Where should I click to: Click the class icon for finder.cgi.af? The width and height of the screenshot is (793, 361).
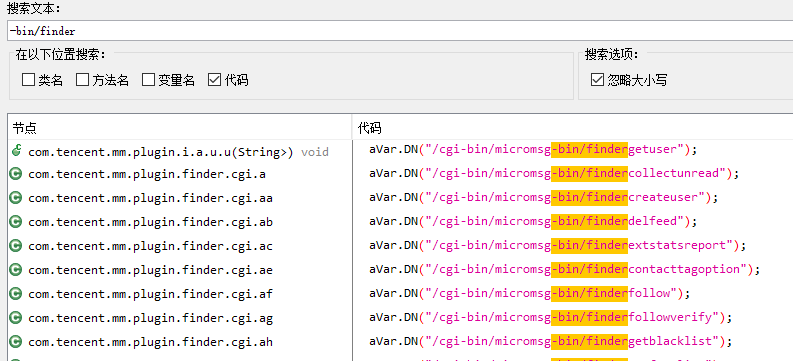tap(16, 294)
